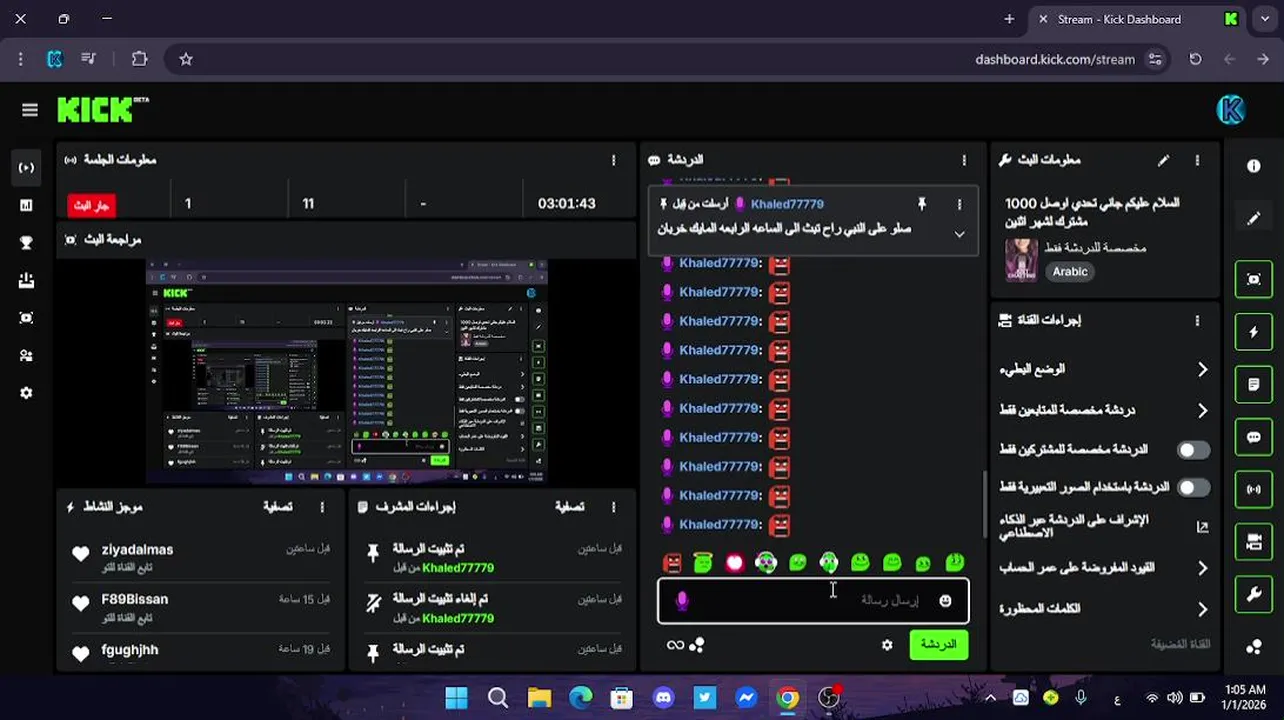This screenshot has height=720, width=1284.
Task: Click the chat scrollbar
Action: click(985, 505)
